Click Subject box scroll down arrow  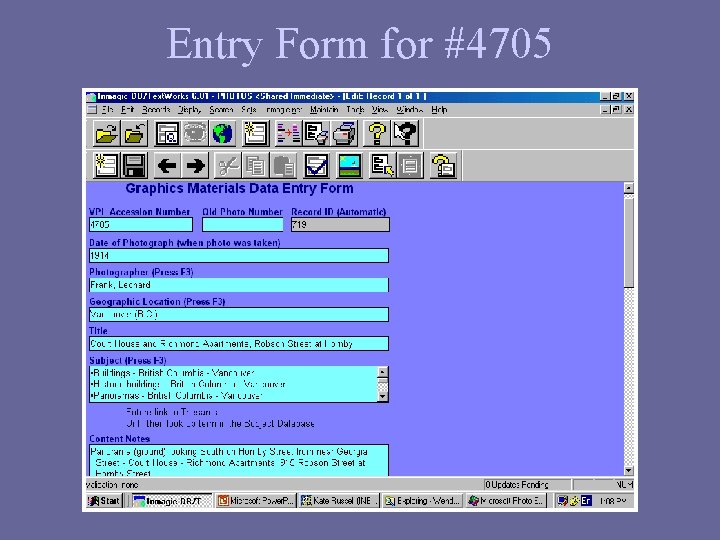coord(382,396)
